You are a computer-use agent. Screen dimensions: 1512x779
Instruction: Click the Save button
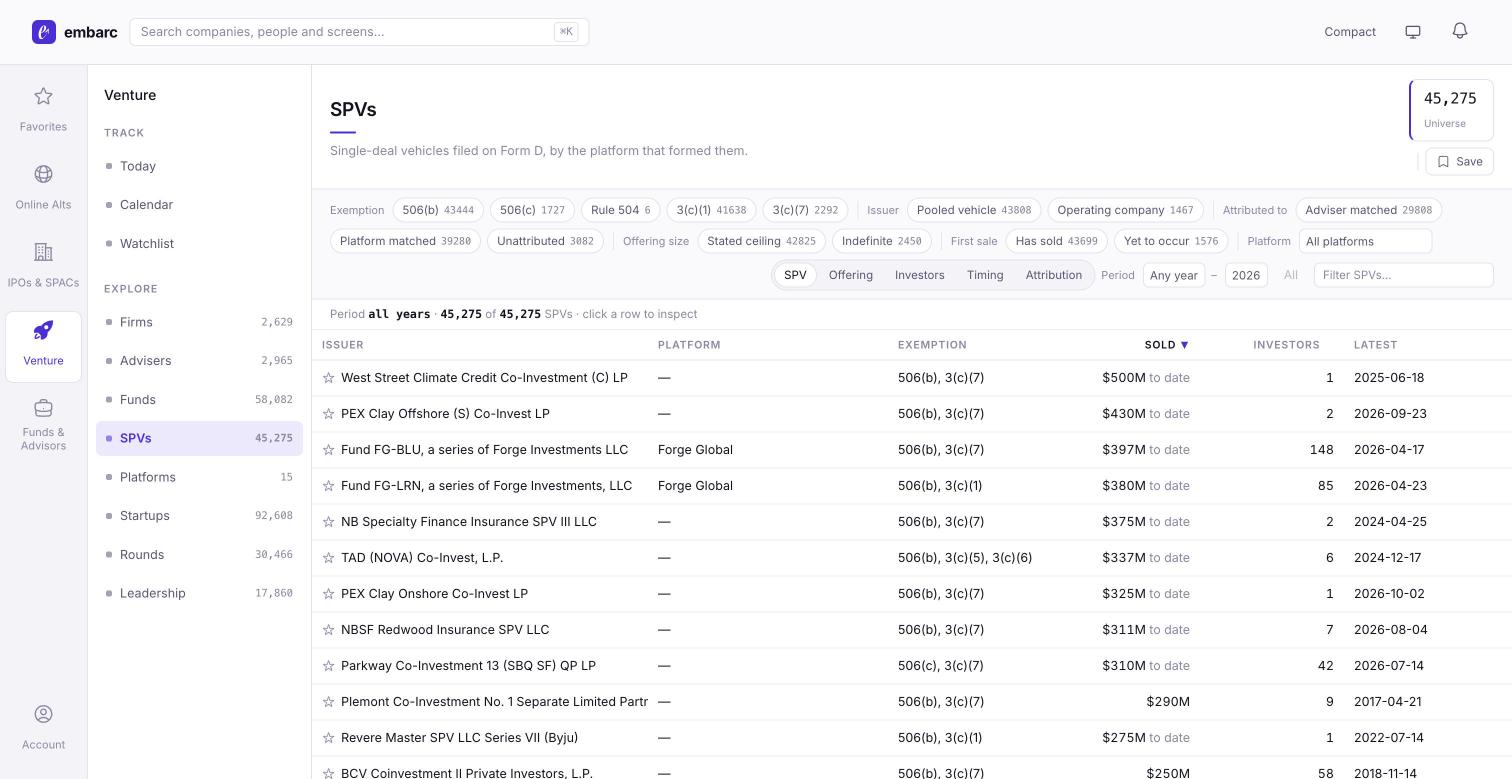pos(1460,161)
